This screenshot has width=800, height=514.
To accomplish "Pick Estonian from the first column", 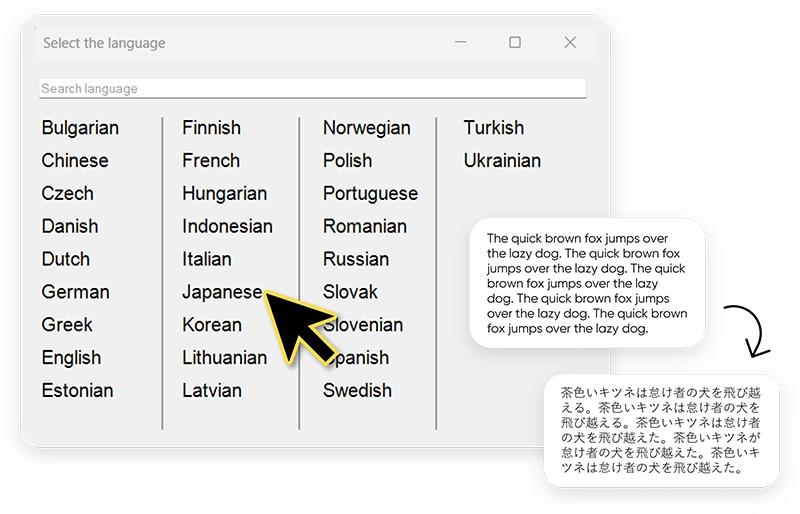I will (77, 391).
